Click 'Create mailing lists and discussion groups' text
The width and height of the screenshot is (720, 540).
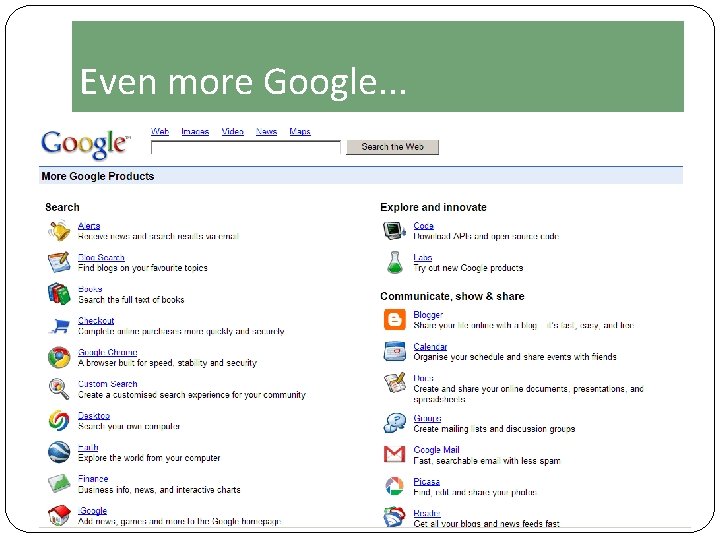coord(494,429)
